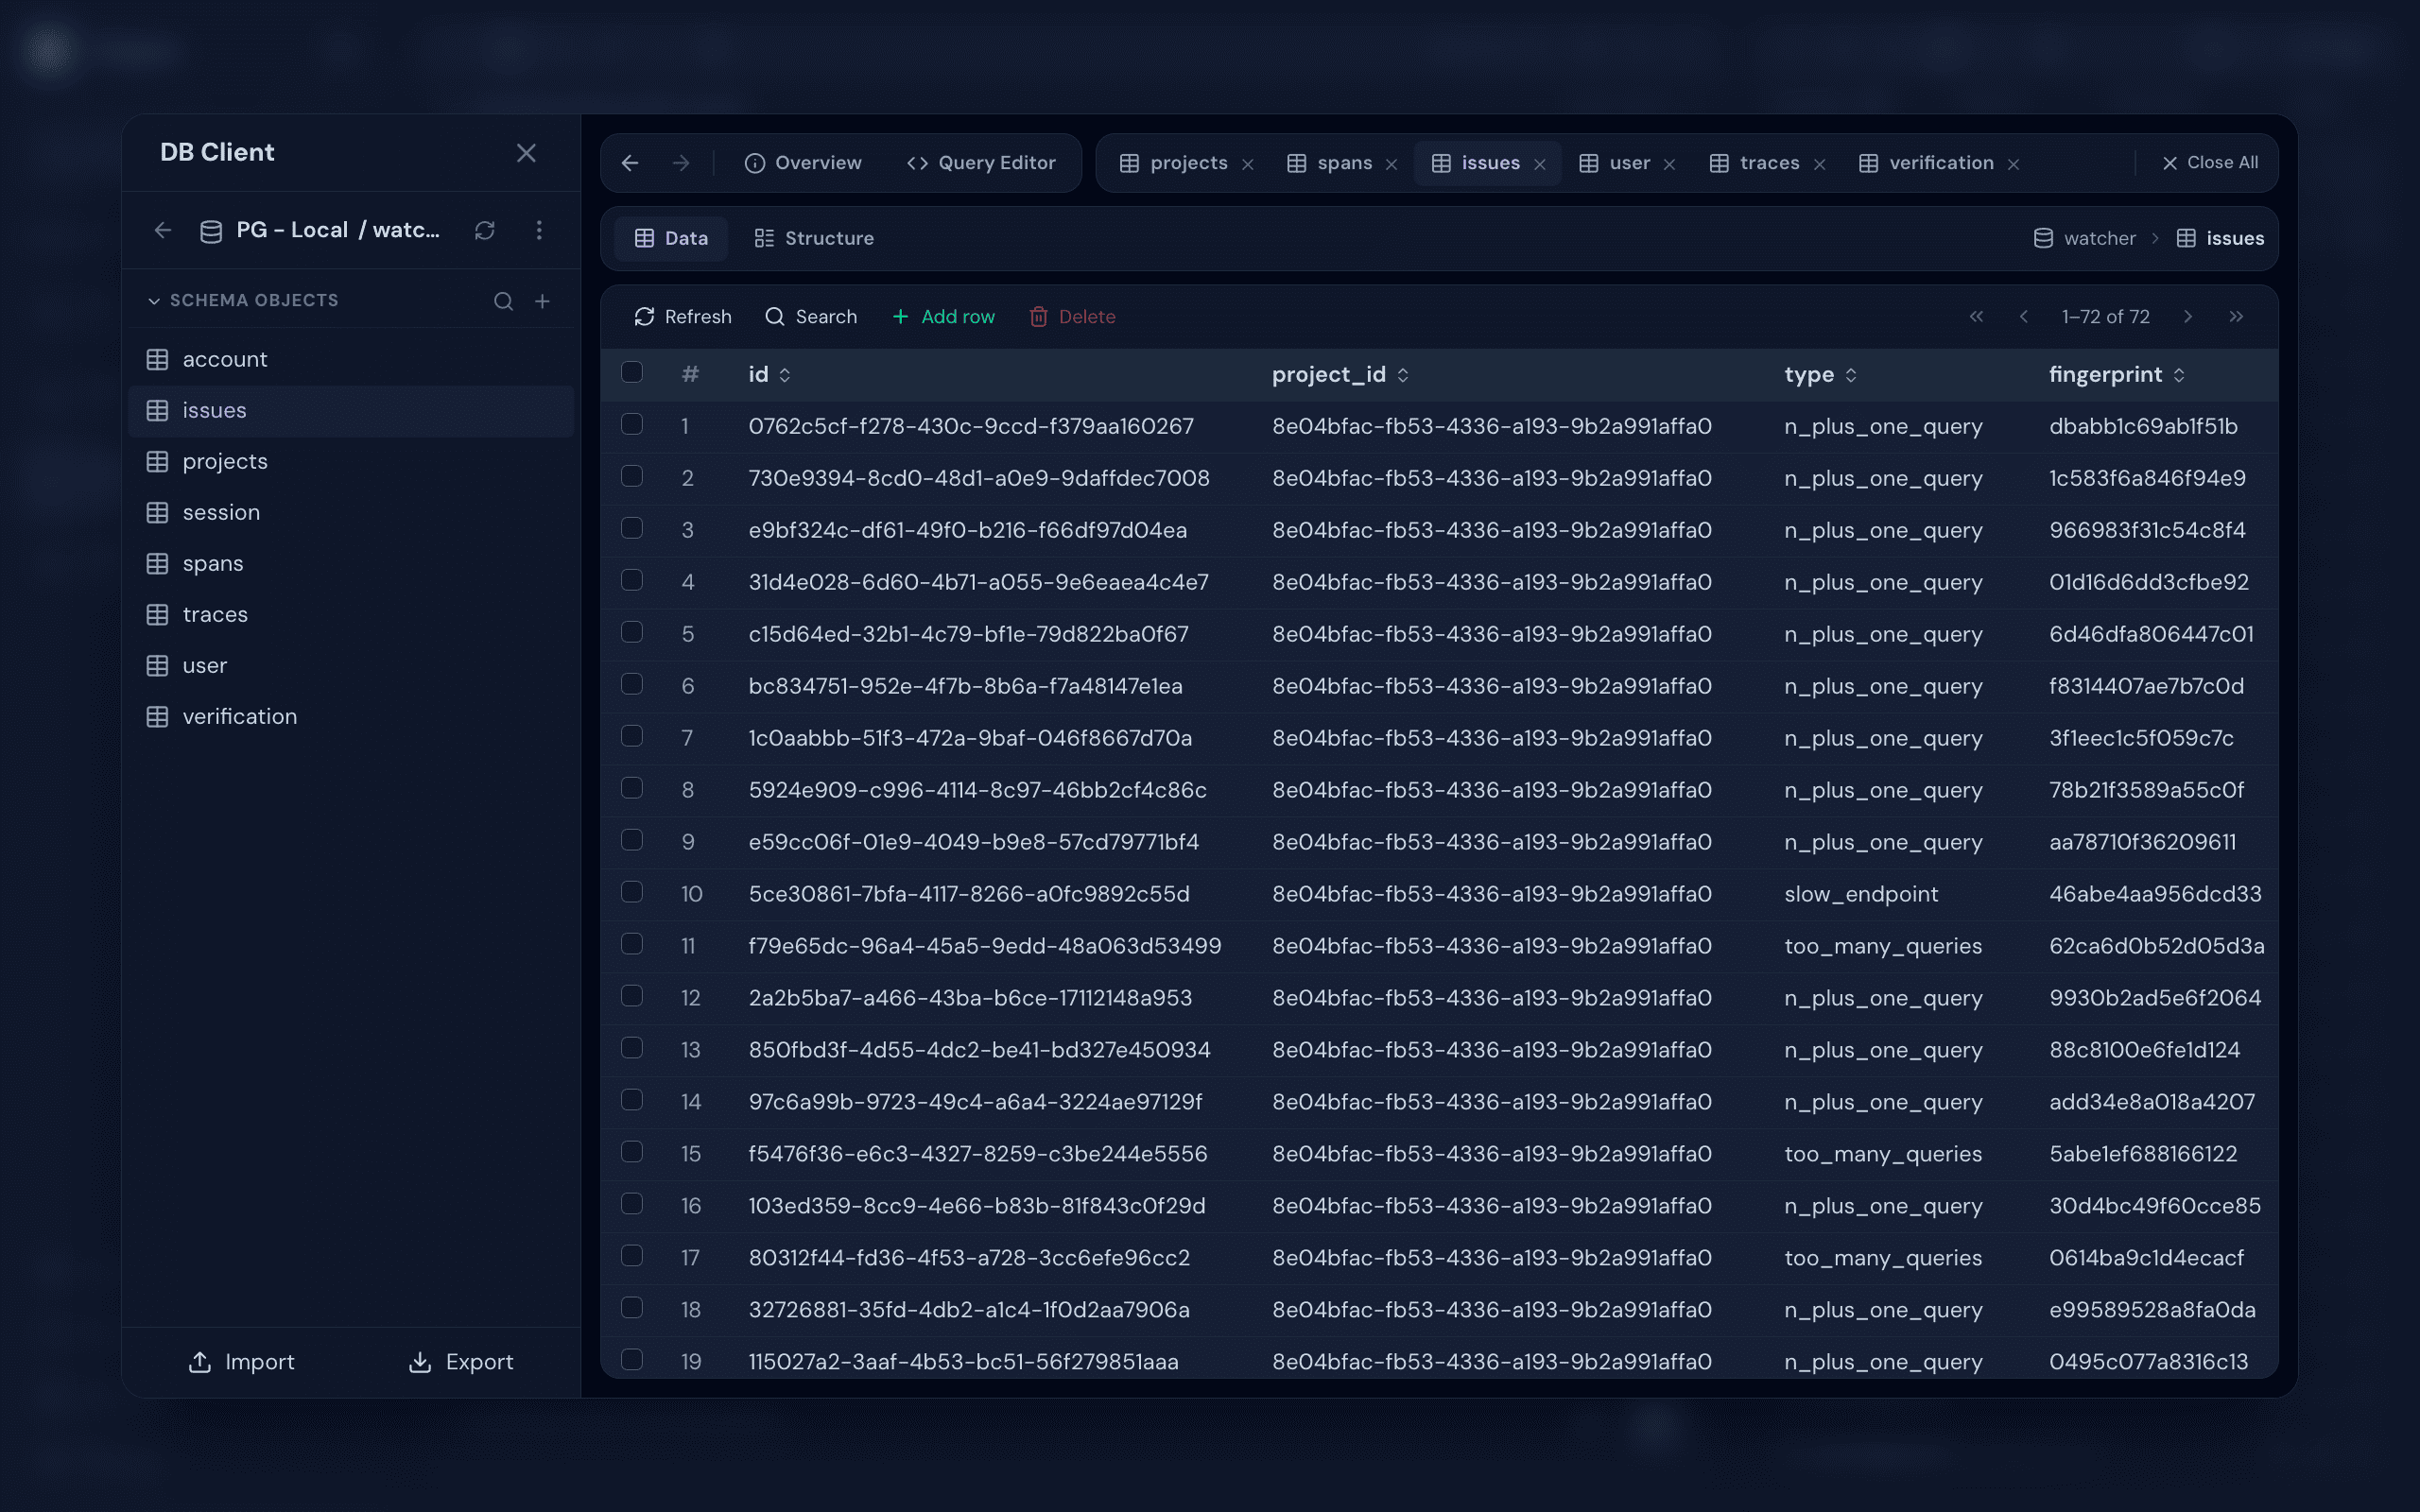
Task: Open verification table in sidebar
Action: (351, 716)
